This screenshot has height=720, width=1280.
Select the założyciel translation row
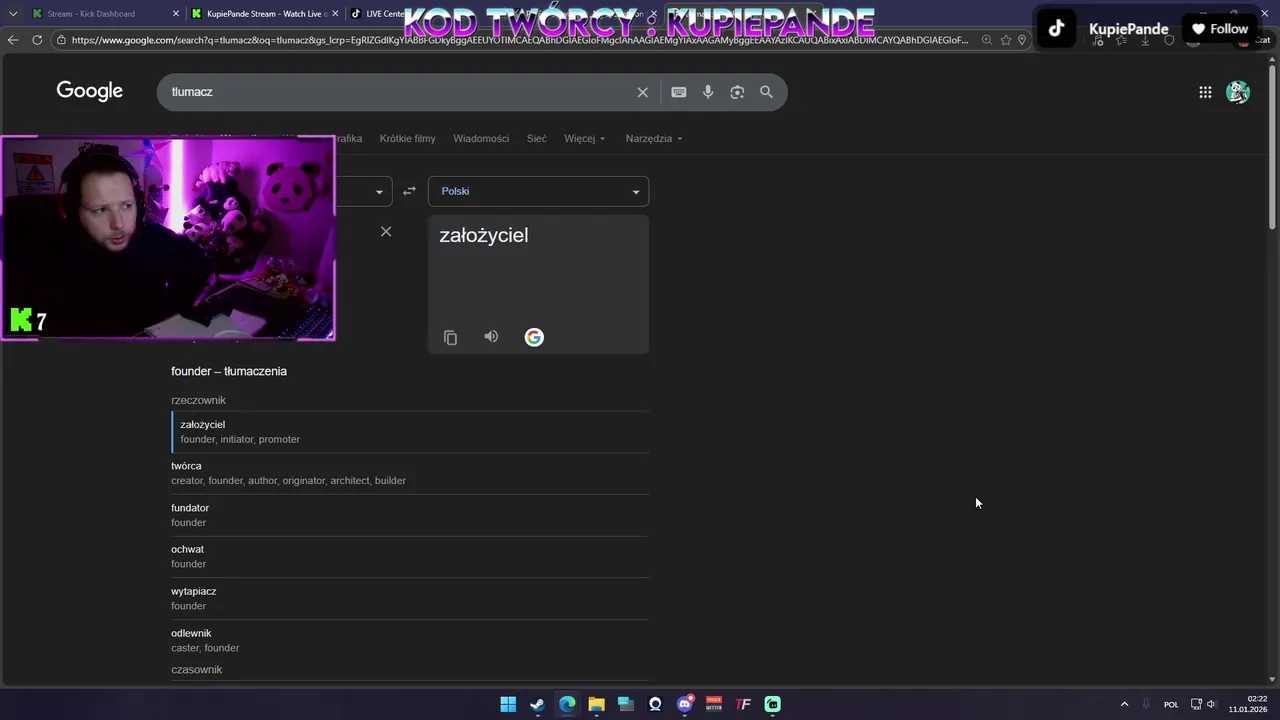tap(410, 432)
